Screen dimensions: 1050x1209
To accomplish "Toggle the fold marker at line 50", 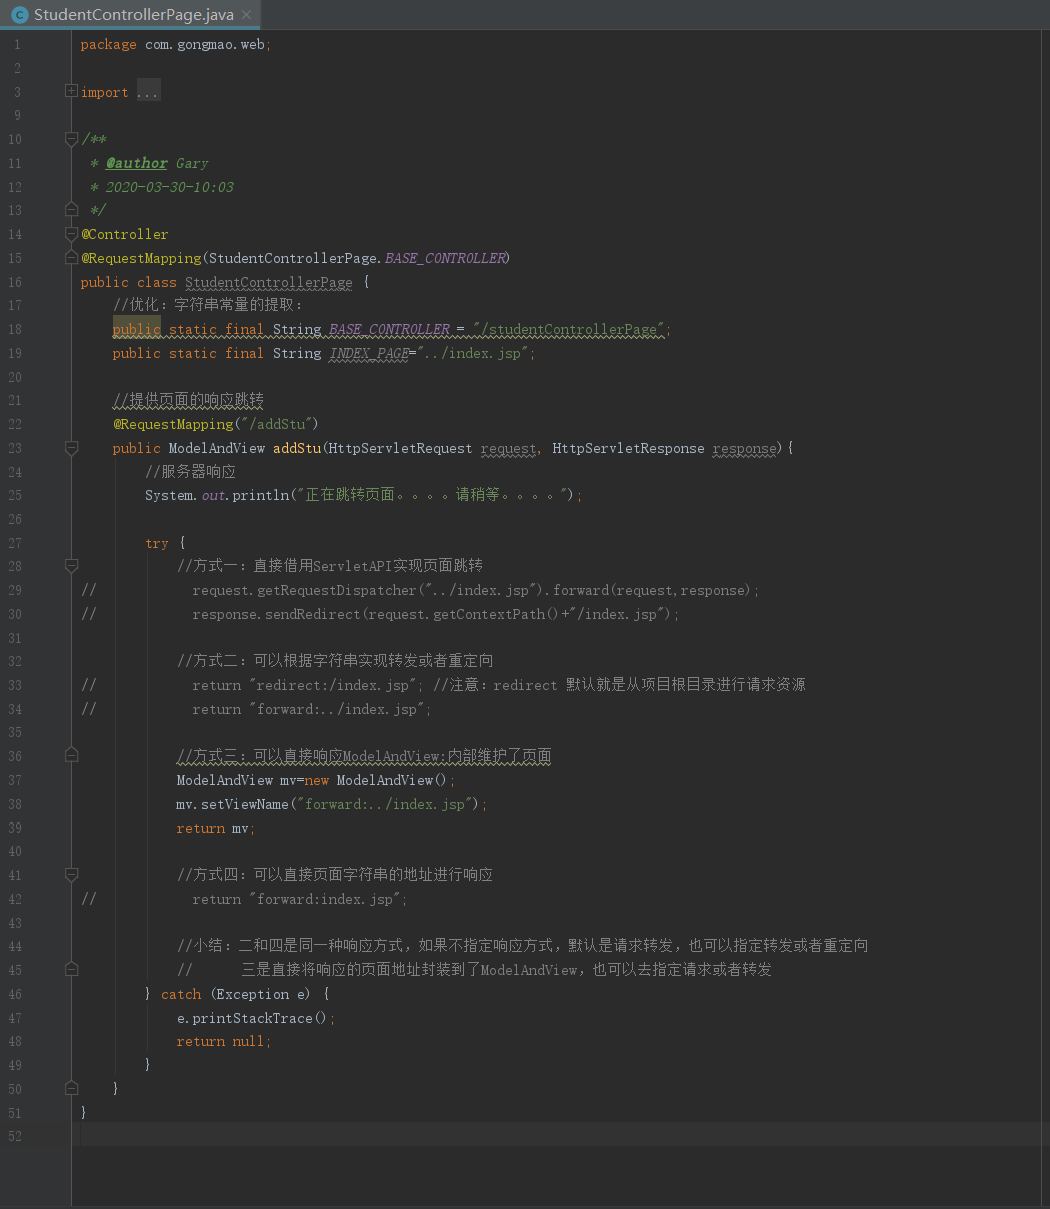I will [70, 1088].
